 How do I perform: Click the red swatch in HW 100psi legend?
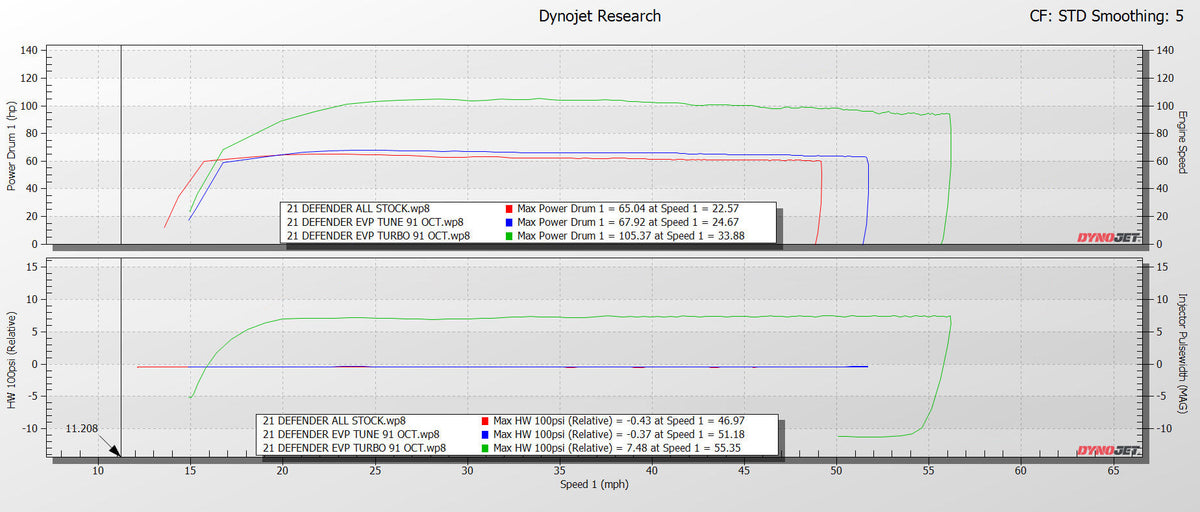[x=486, y=421]
